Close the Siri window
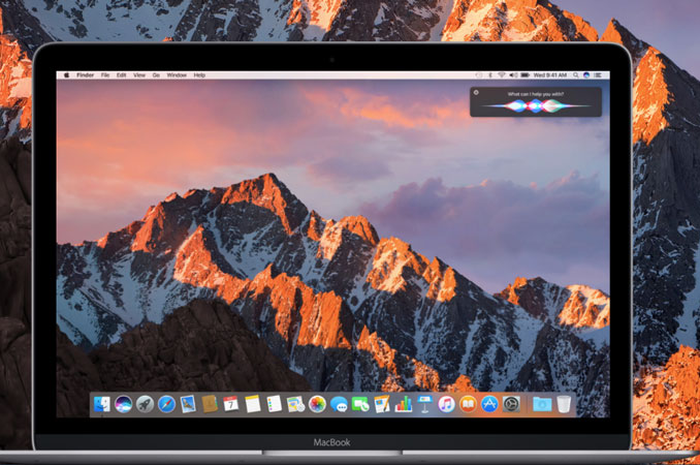 [x=476, y=92]
